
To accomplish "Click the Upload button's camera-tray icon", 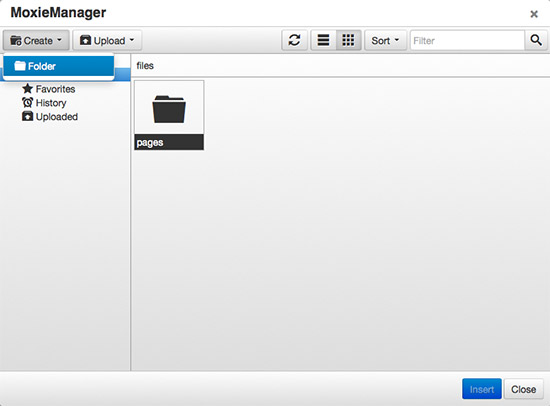I will click(x=85, y=40).
